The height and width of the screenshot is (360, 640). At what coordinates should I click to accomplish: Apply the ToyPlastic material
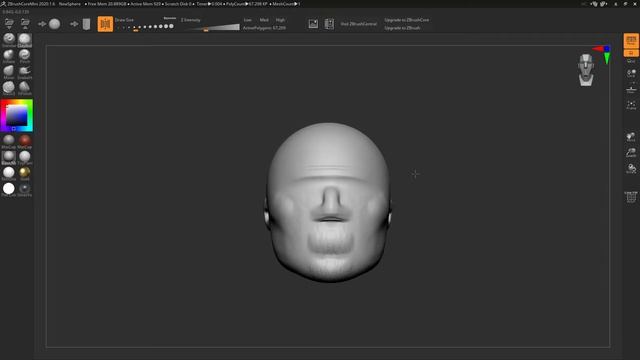coord(24,157)
